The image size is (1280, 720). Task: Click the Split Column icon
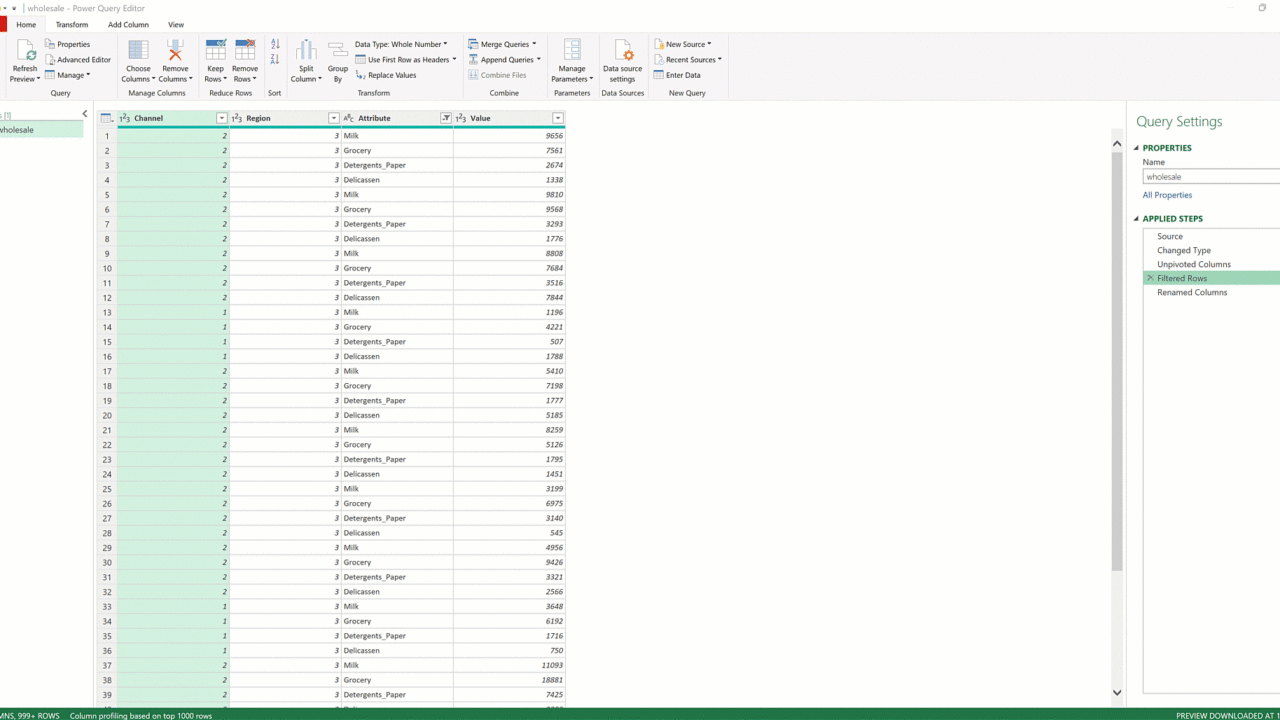[306, 52]
